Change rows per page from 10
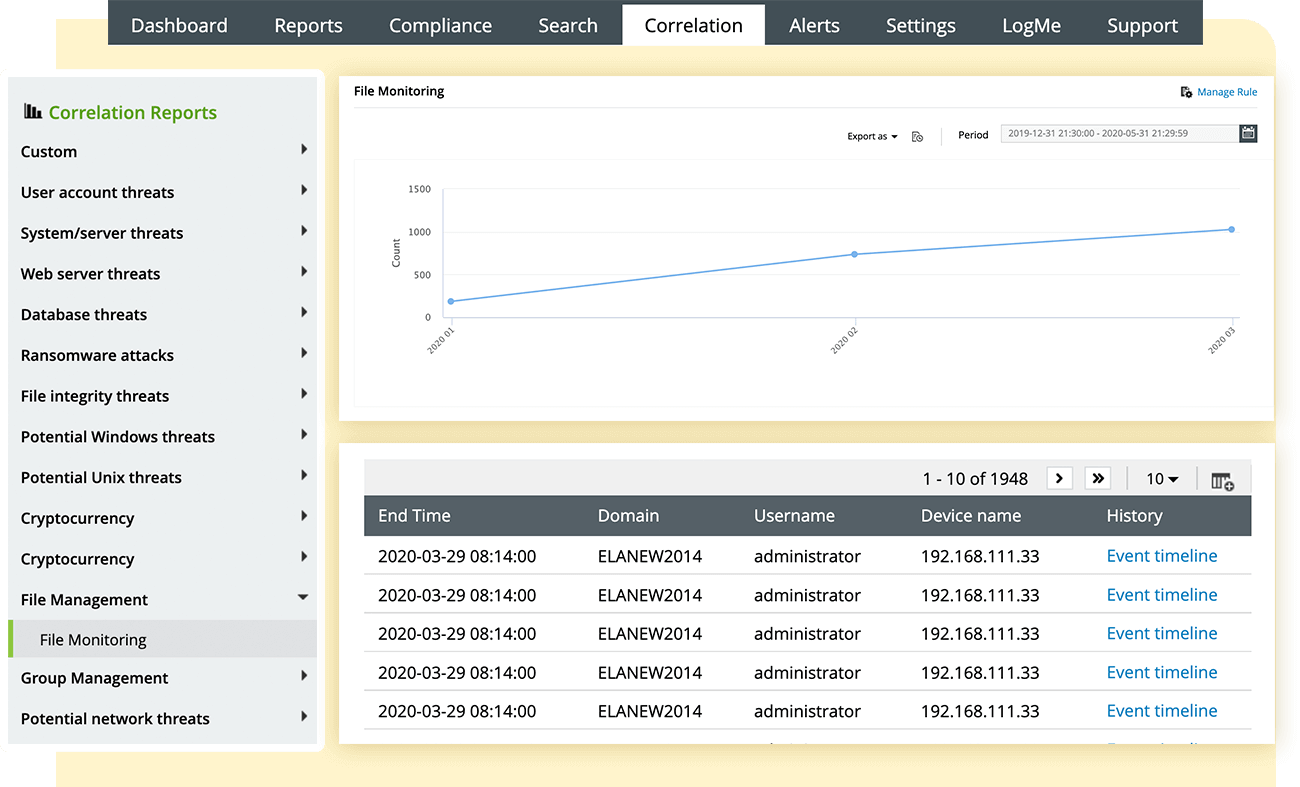 1162,479
